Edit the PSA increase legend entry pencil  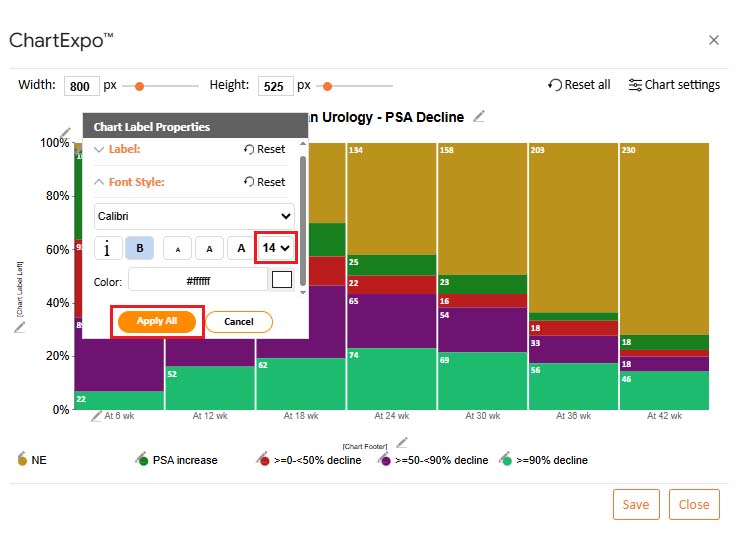tap(143, 458)
